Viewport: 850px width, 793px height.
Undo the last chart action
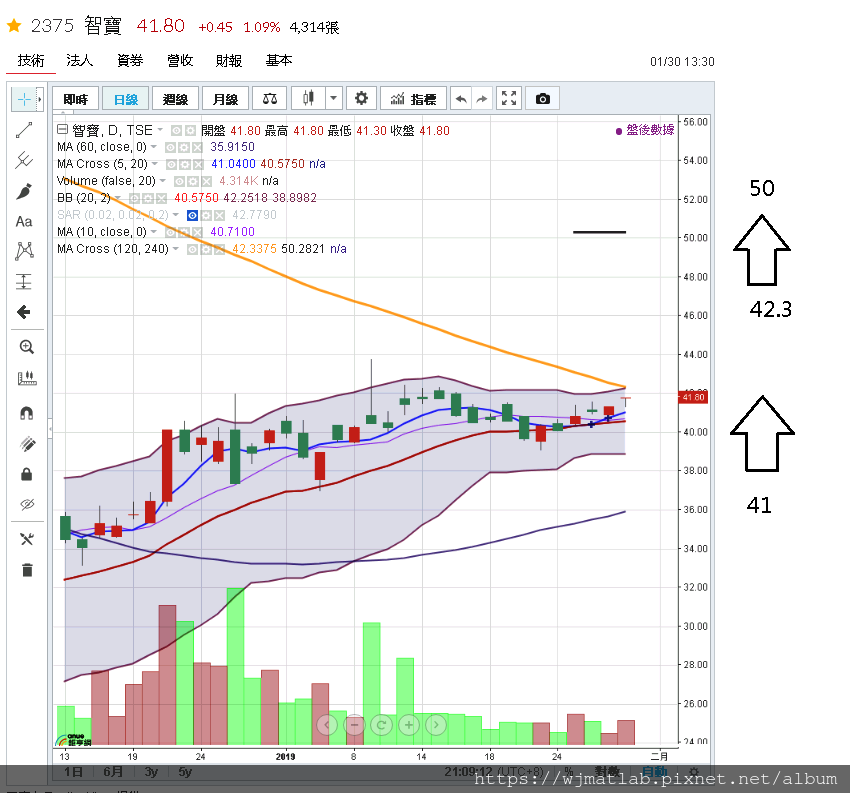click(461, 99)
